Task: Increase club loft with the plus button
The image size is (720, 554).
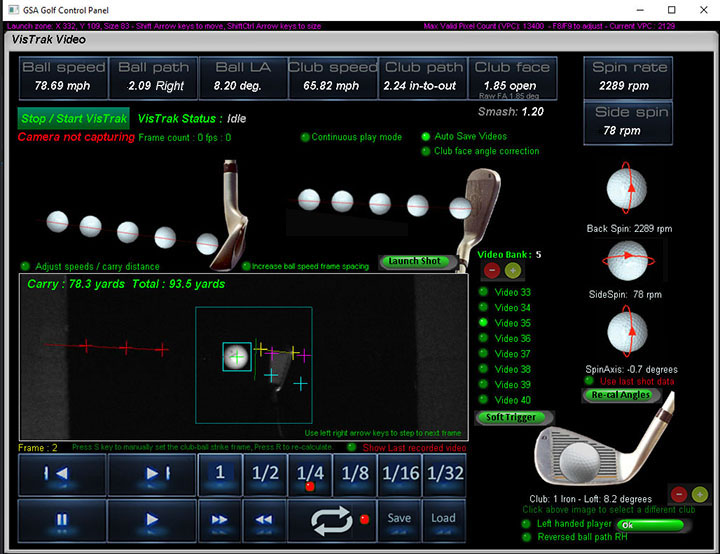Action: click(x=700, y=494)
